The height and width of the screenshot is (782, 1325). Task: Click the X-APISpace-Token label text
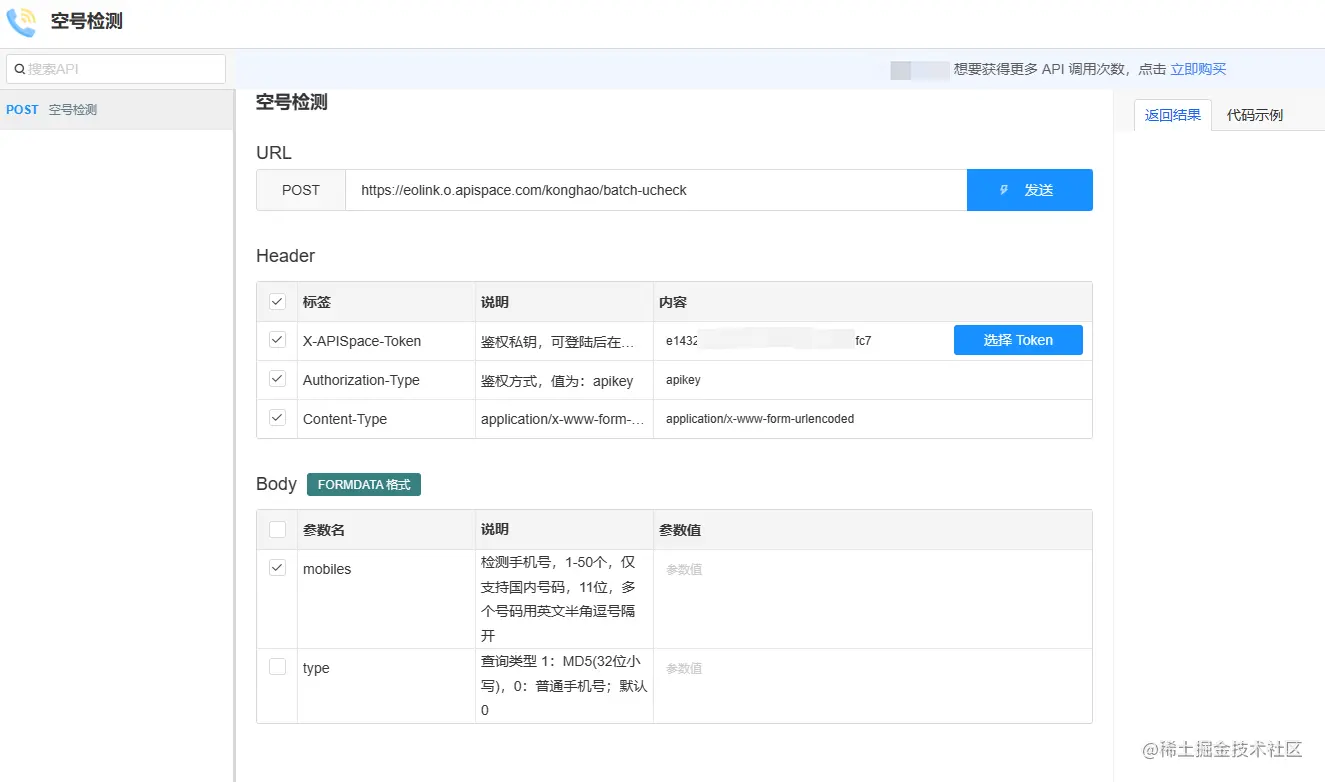362,341
